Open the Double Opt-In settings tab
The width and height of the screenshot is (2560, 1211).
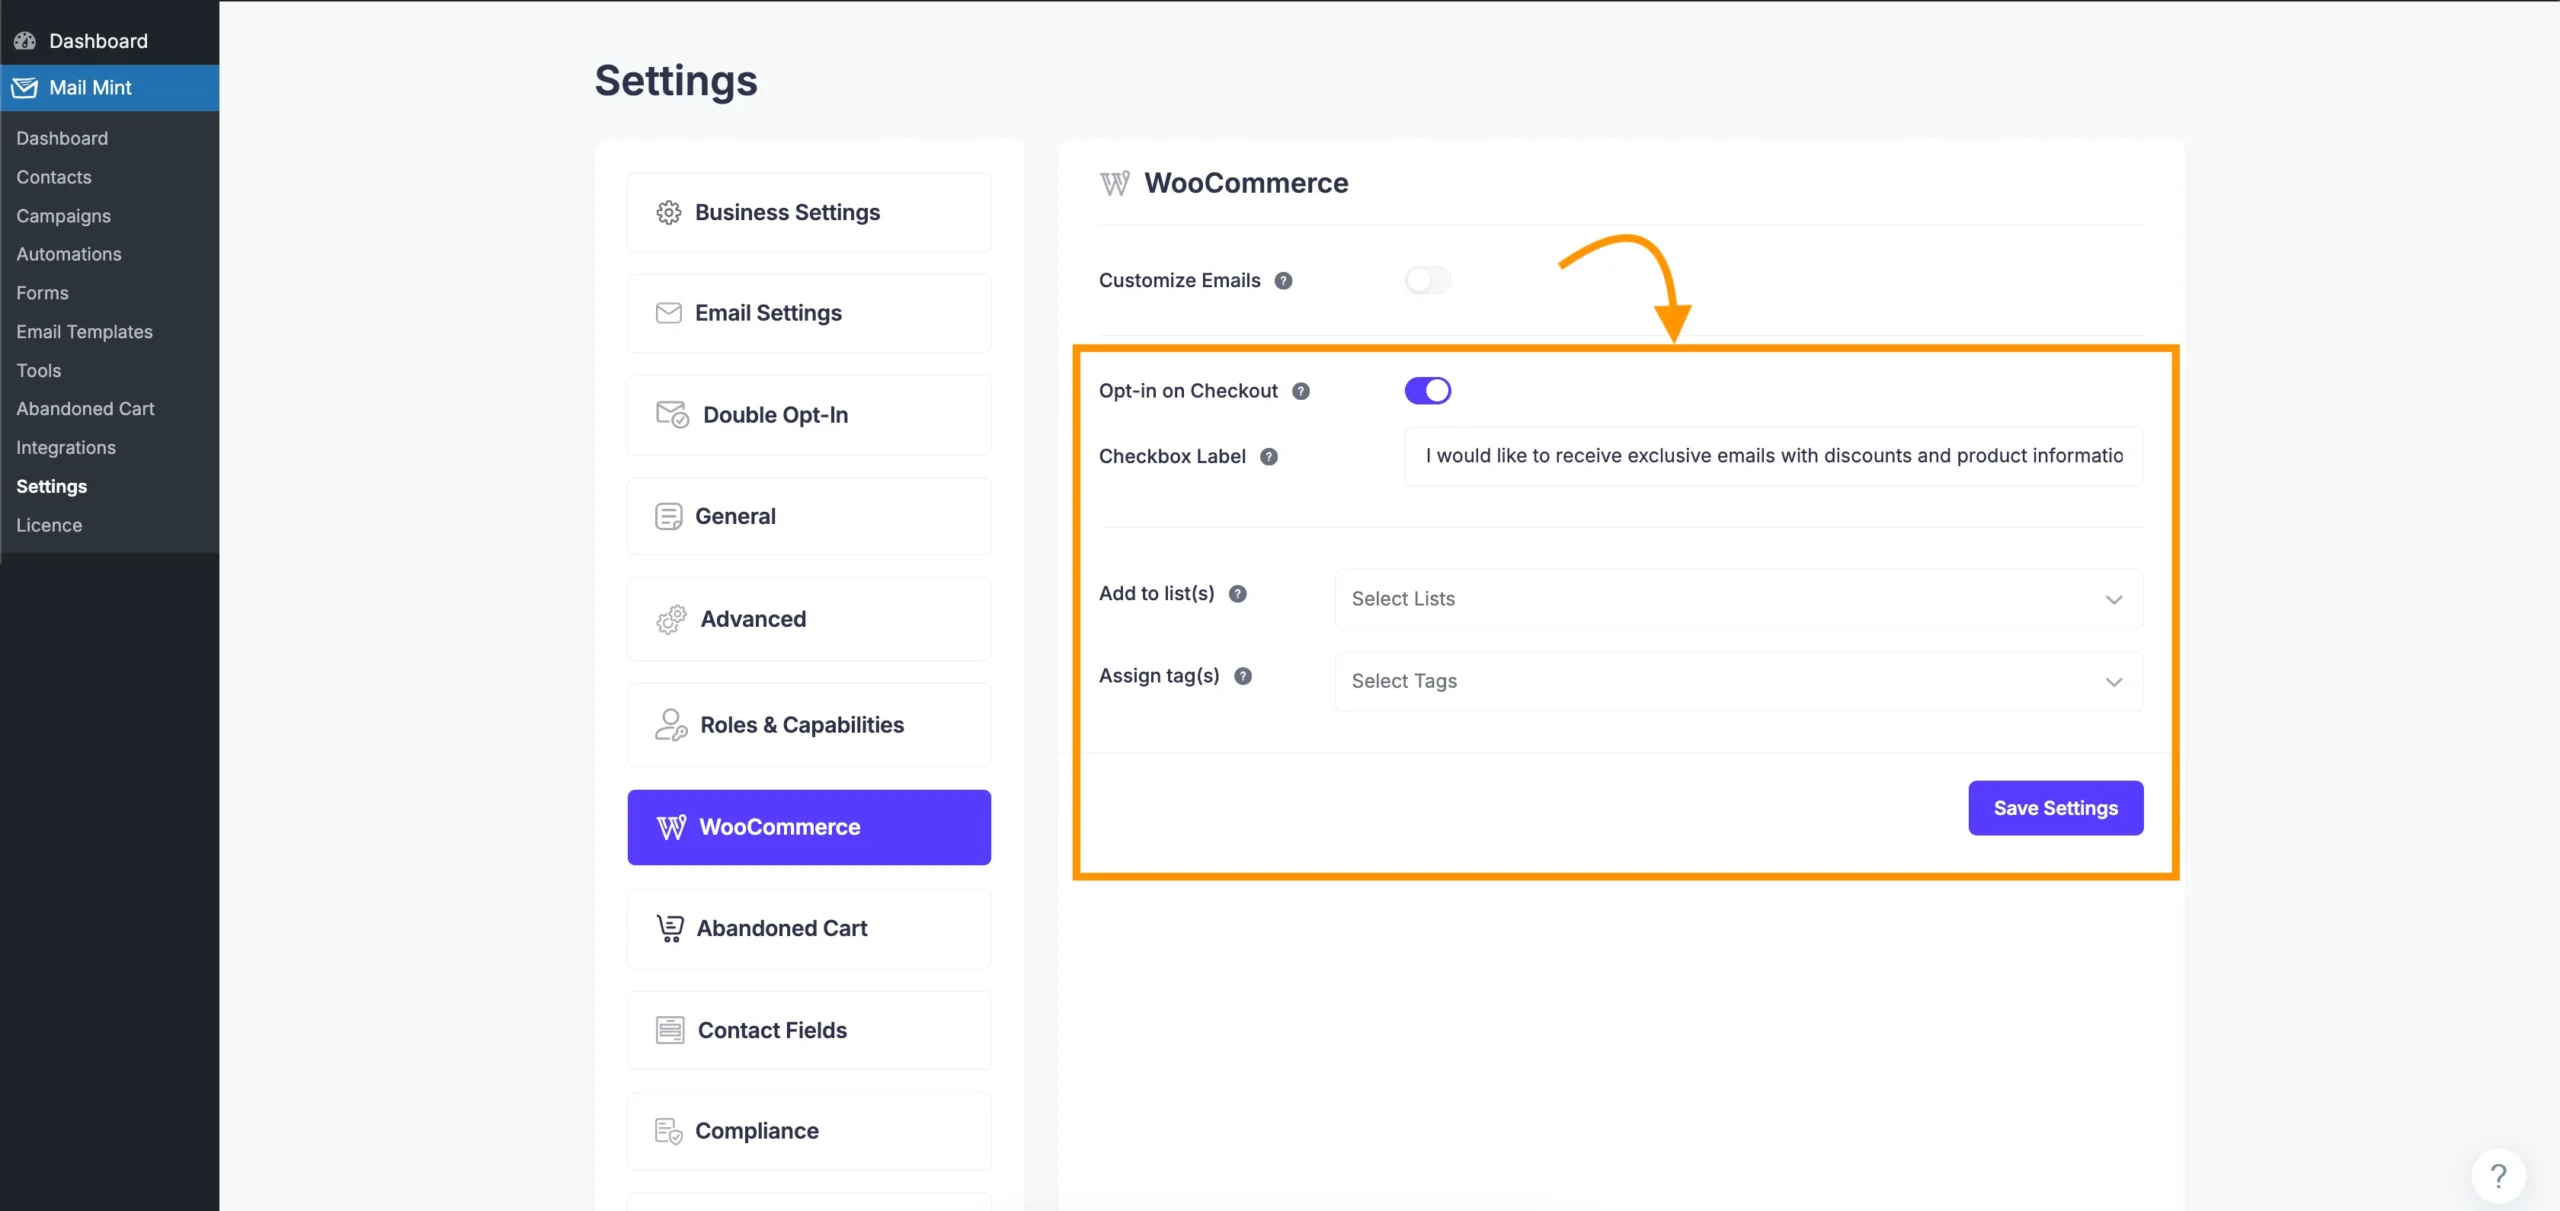click(808, 415)
